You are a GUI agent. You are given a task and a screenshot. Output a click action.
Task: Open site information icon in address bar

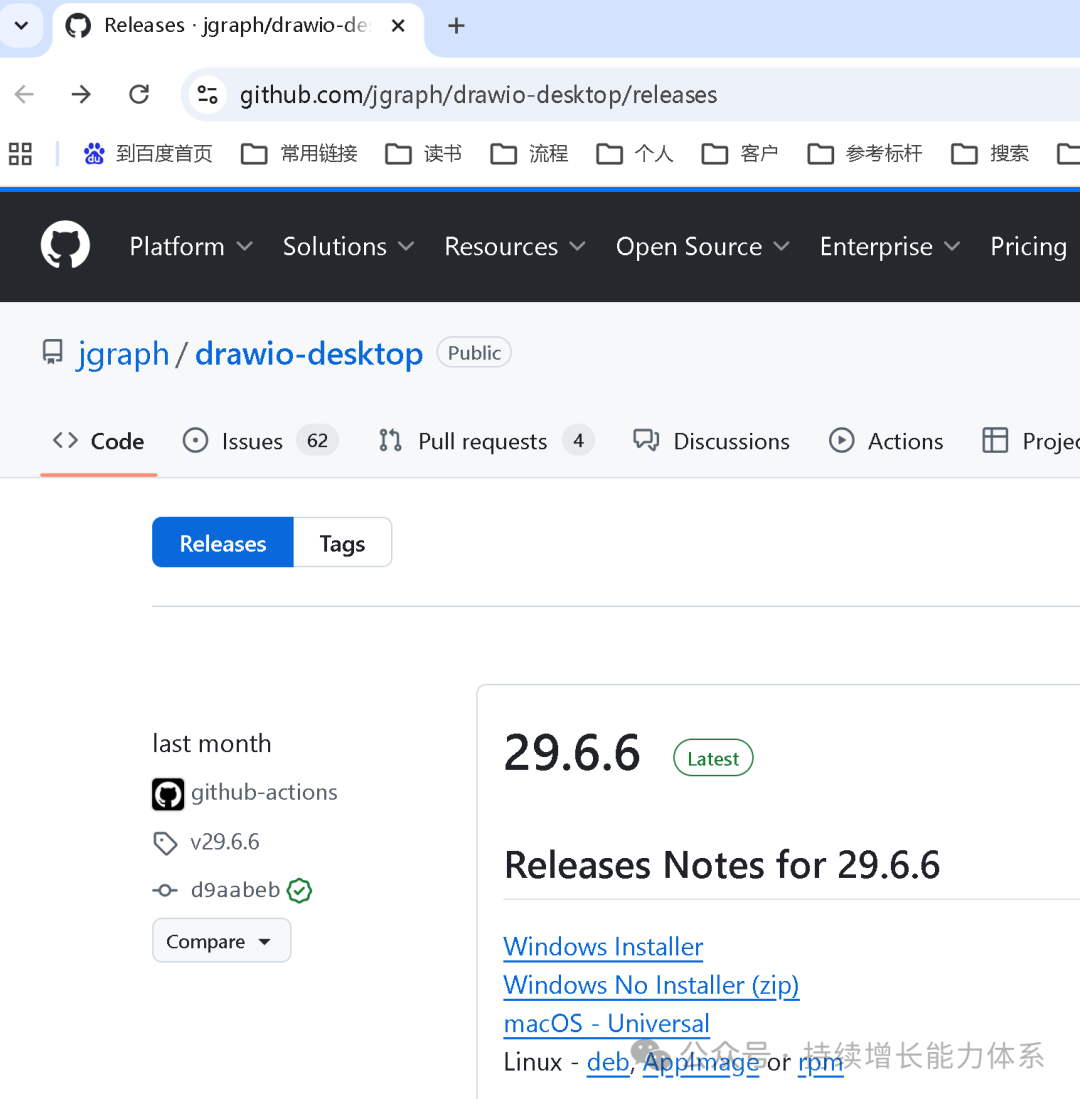pyautogui.click(x=208, y=95)
